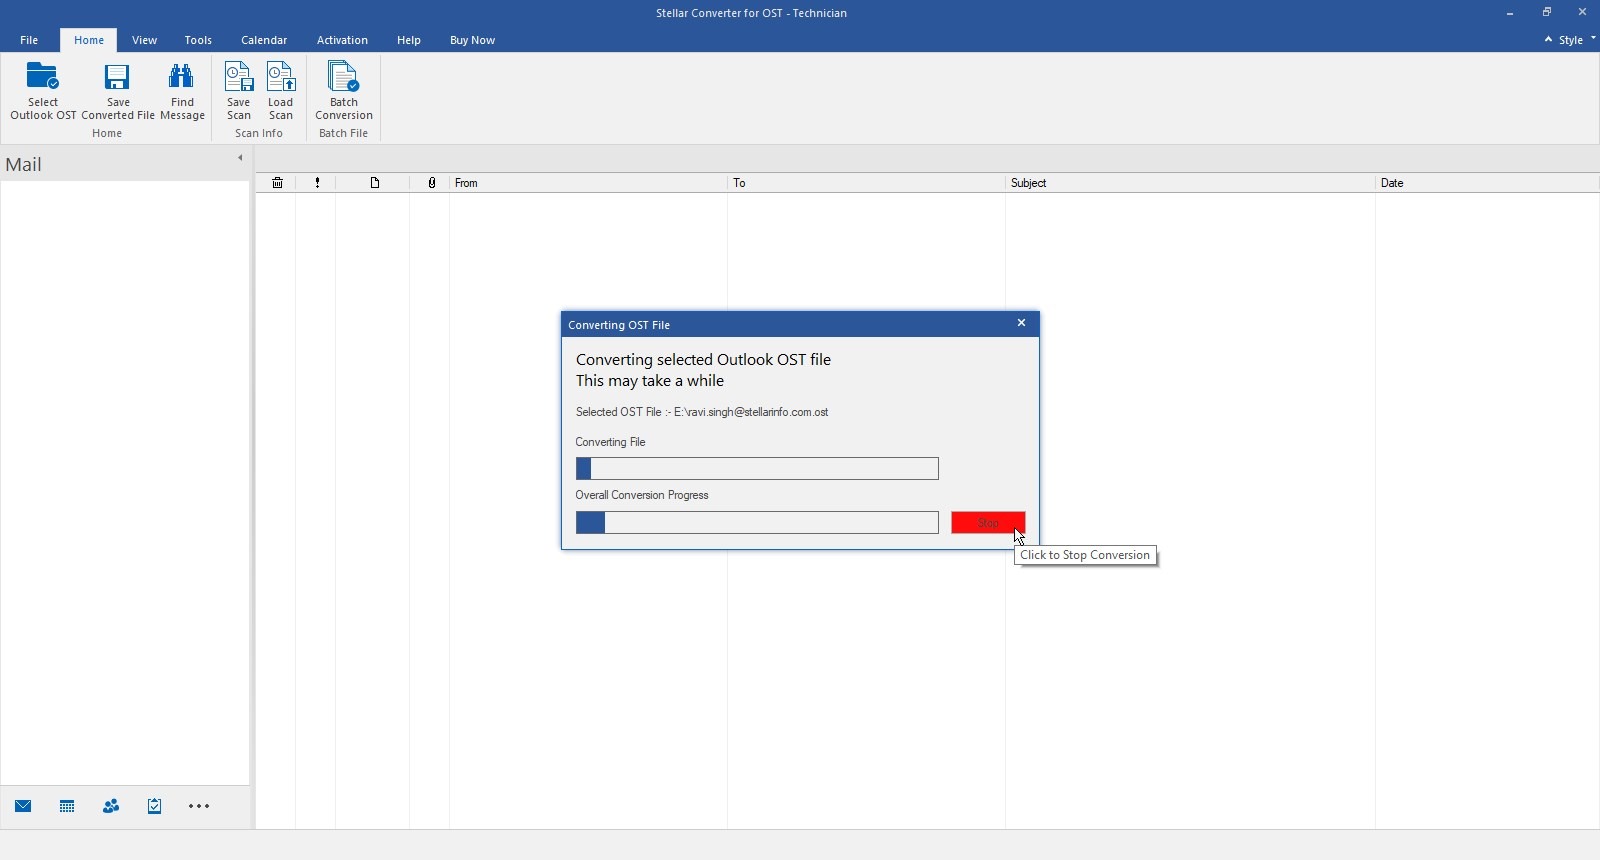Sort messages by From column
Screen dimensions: 1600x860
coord(588,183)
